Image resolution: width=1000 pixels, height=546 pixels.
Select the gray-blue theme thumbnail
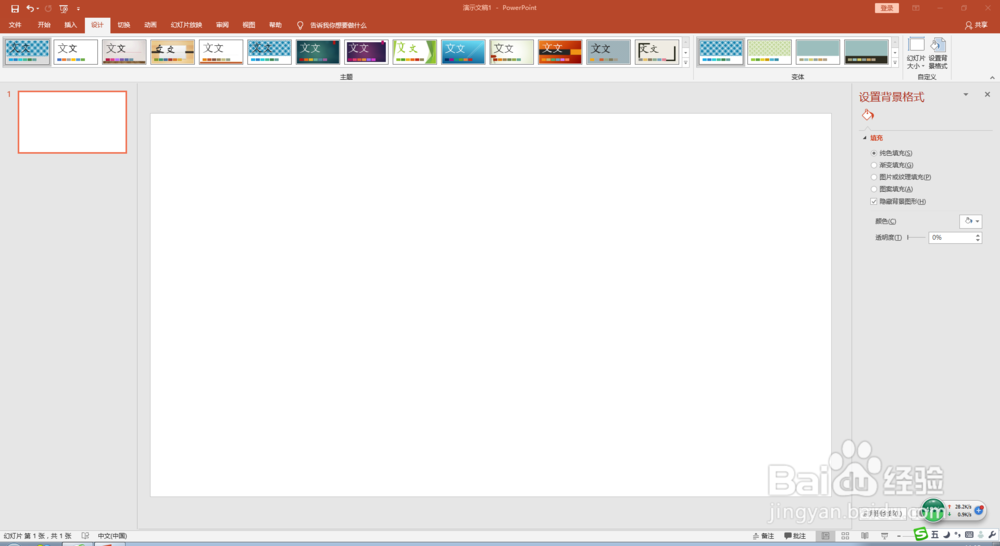pos(608,52)
